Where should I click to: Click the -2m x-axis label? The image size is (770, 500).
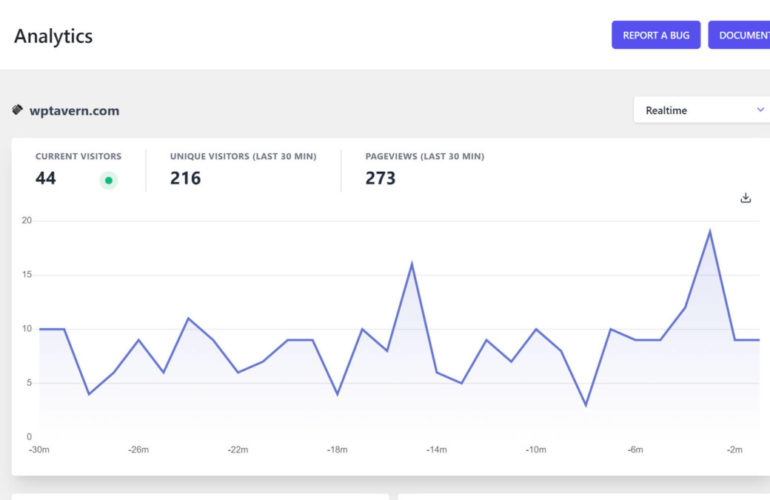[x=735, y=450]
